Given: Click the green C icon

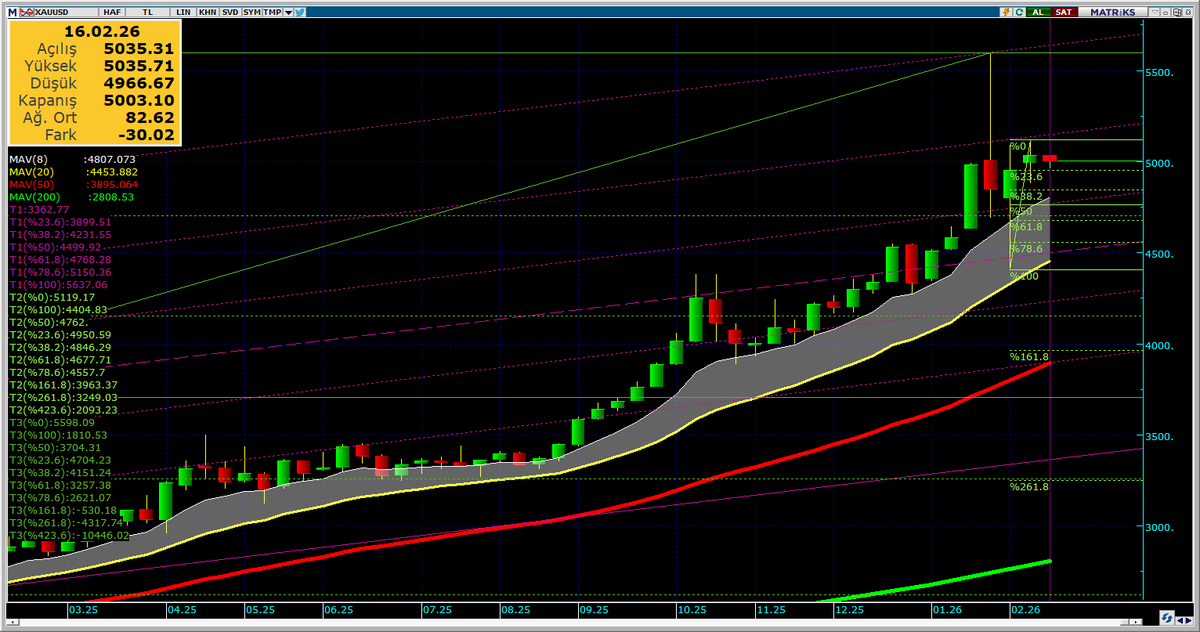Looking at the screenshot, I should [x=1019, y=12].
